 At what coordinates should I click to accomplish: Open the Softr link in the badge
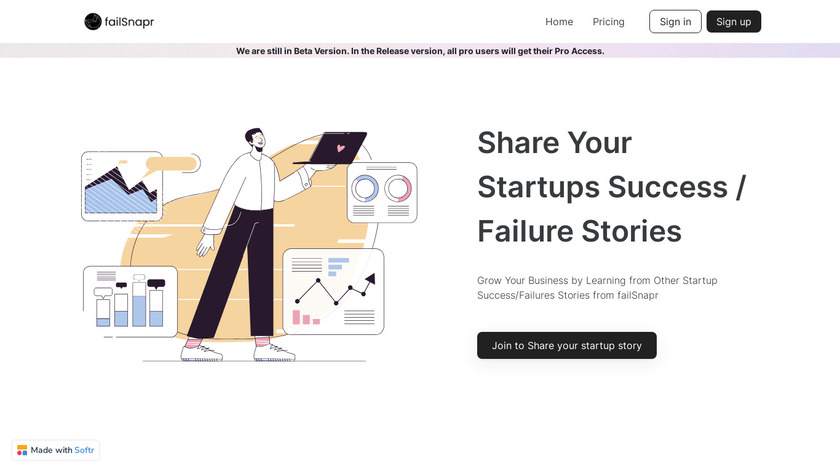tap(84, 450)
